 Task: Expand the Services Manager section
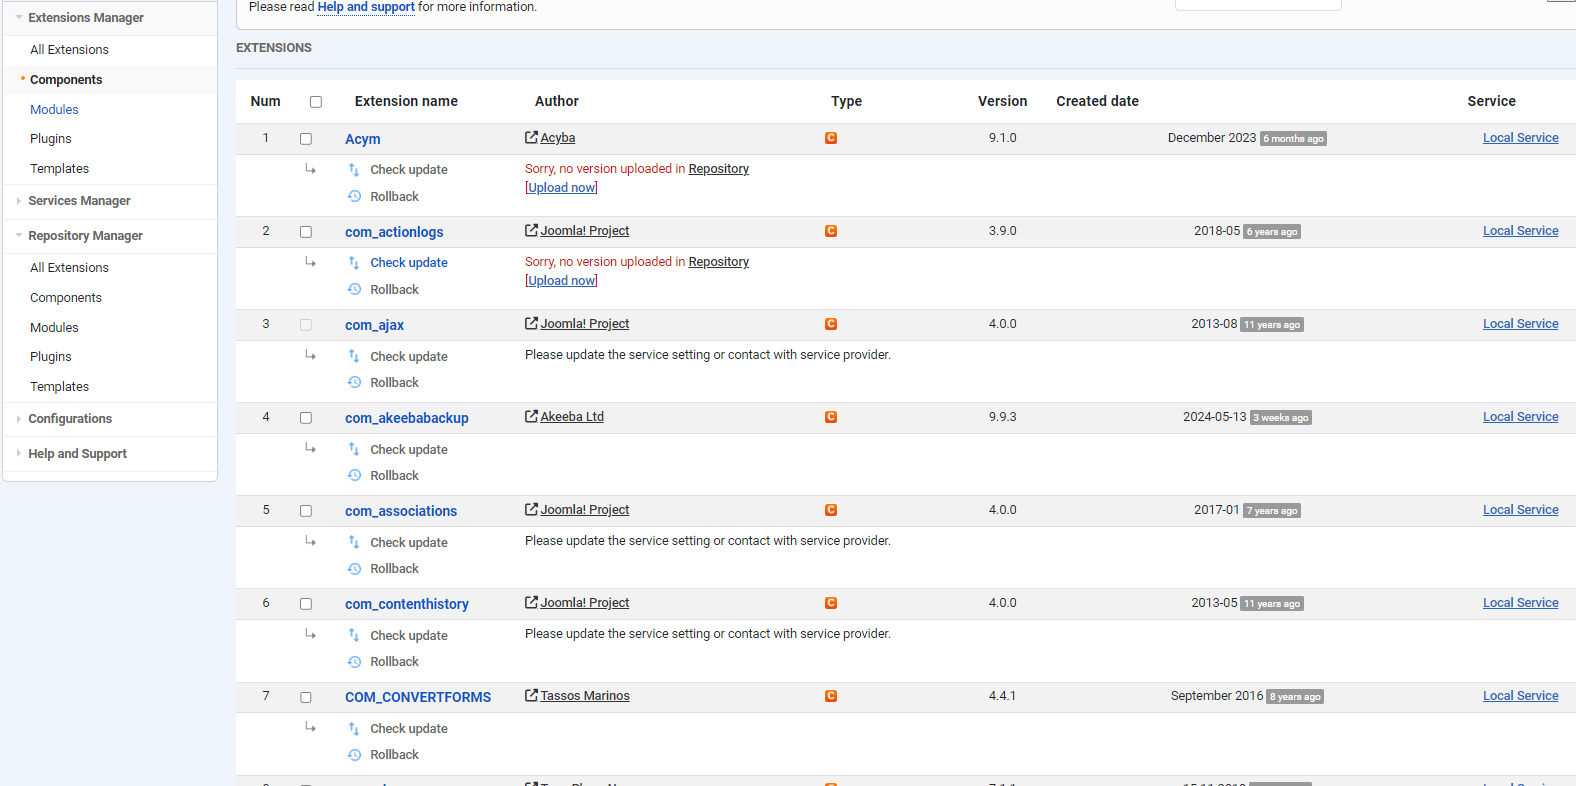[x=19, y=201]
